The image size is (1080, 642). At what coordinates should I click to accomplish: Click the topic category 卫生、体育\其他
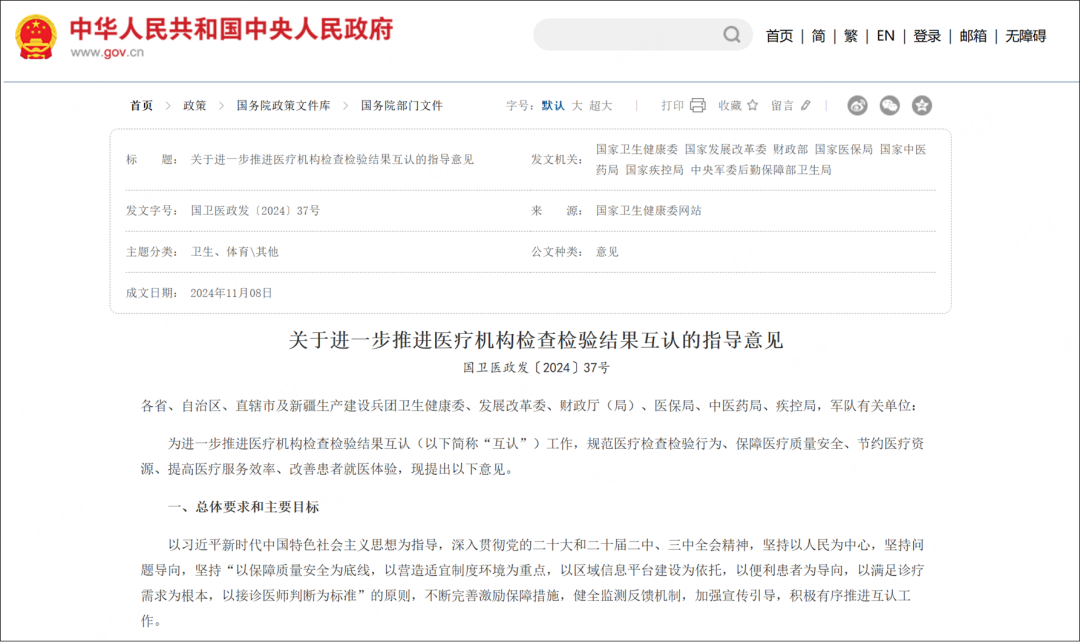235,252
